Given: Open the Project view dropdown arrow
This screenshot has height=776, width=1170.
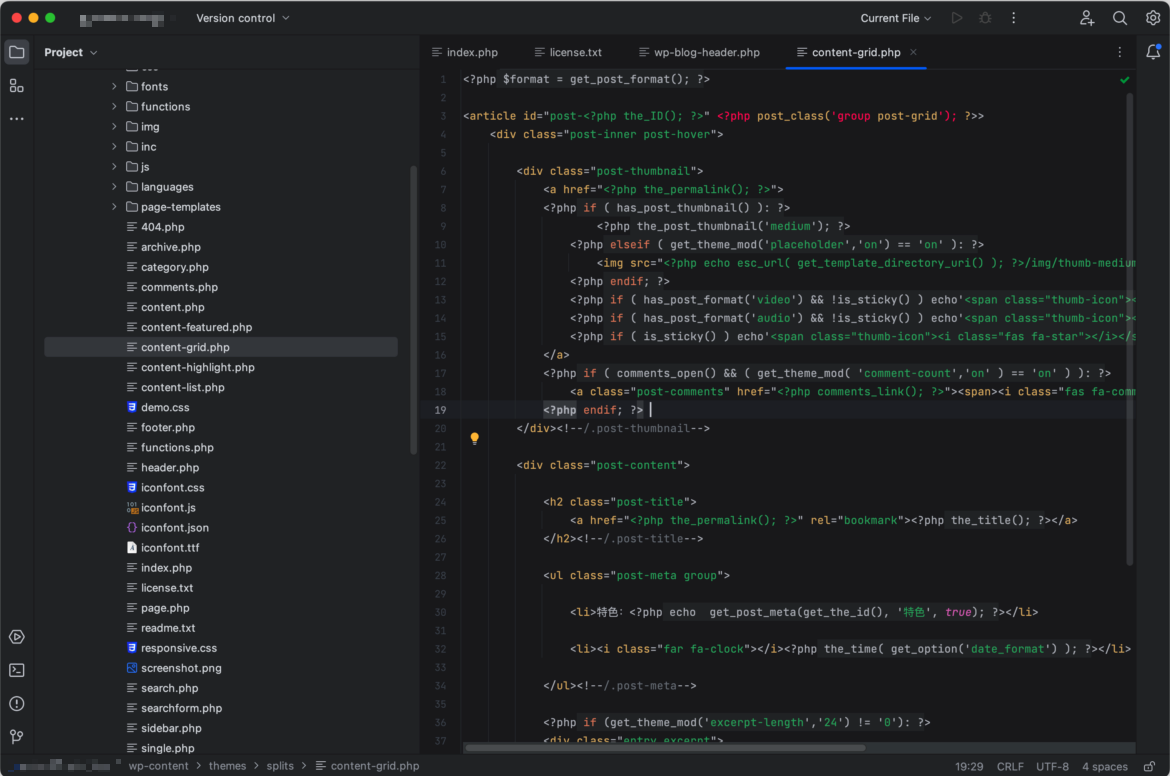Looking at the screenshot, I should tap(92, 51).
